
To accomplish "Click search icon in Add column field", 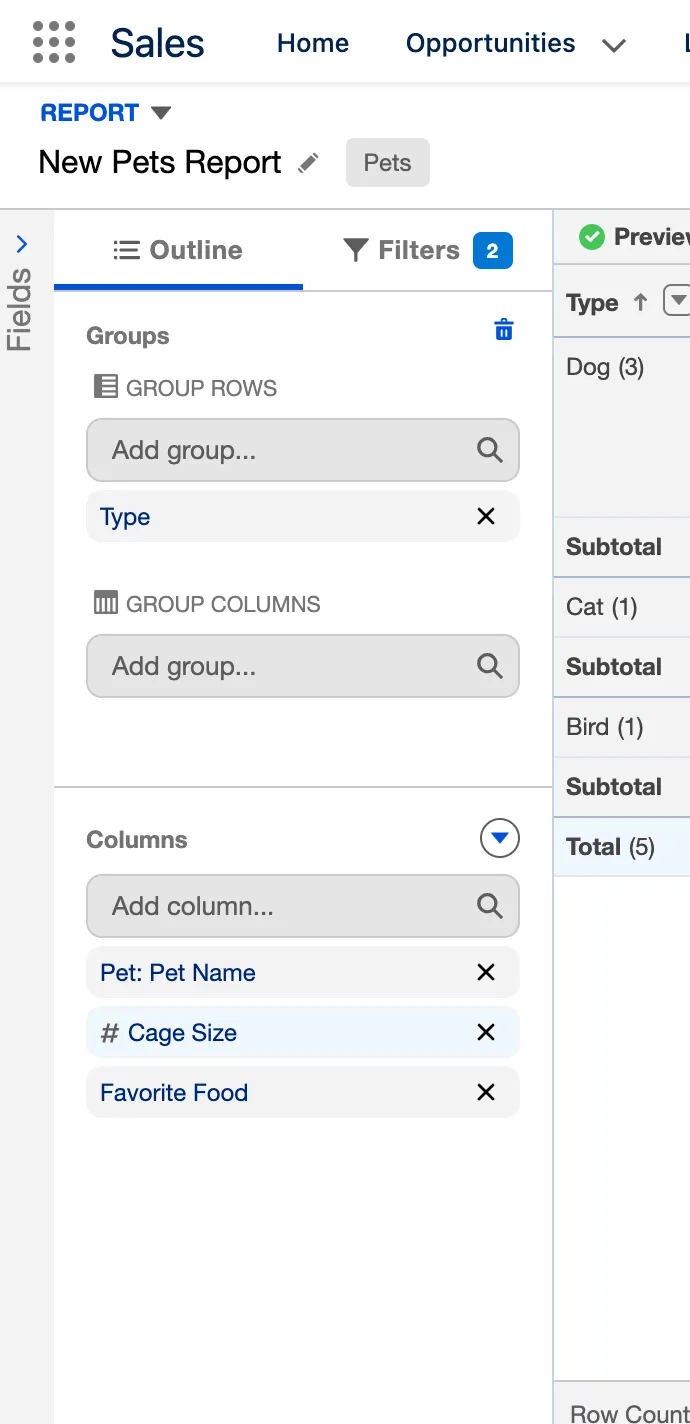I will coord(489,906).
